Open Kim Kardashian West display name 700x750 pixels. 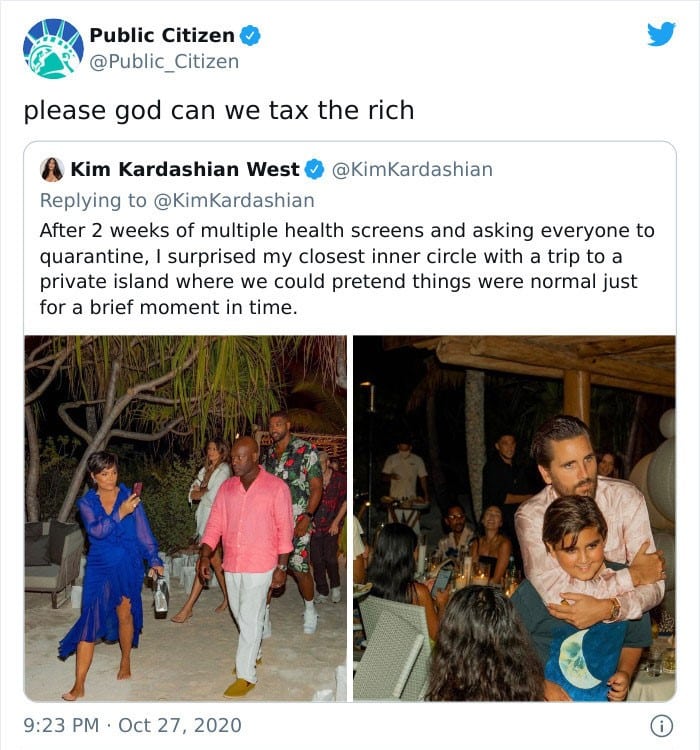[185, 169]
